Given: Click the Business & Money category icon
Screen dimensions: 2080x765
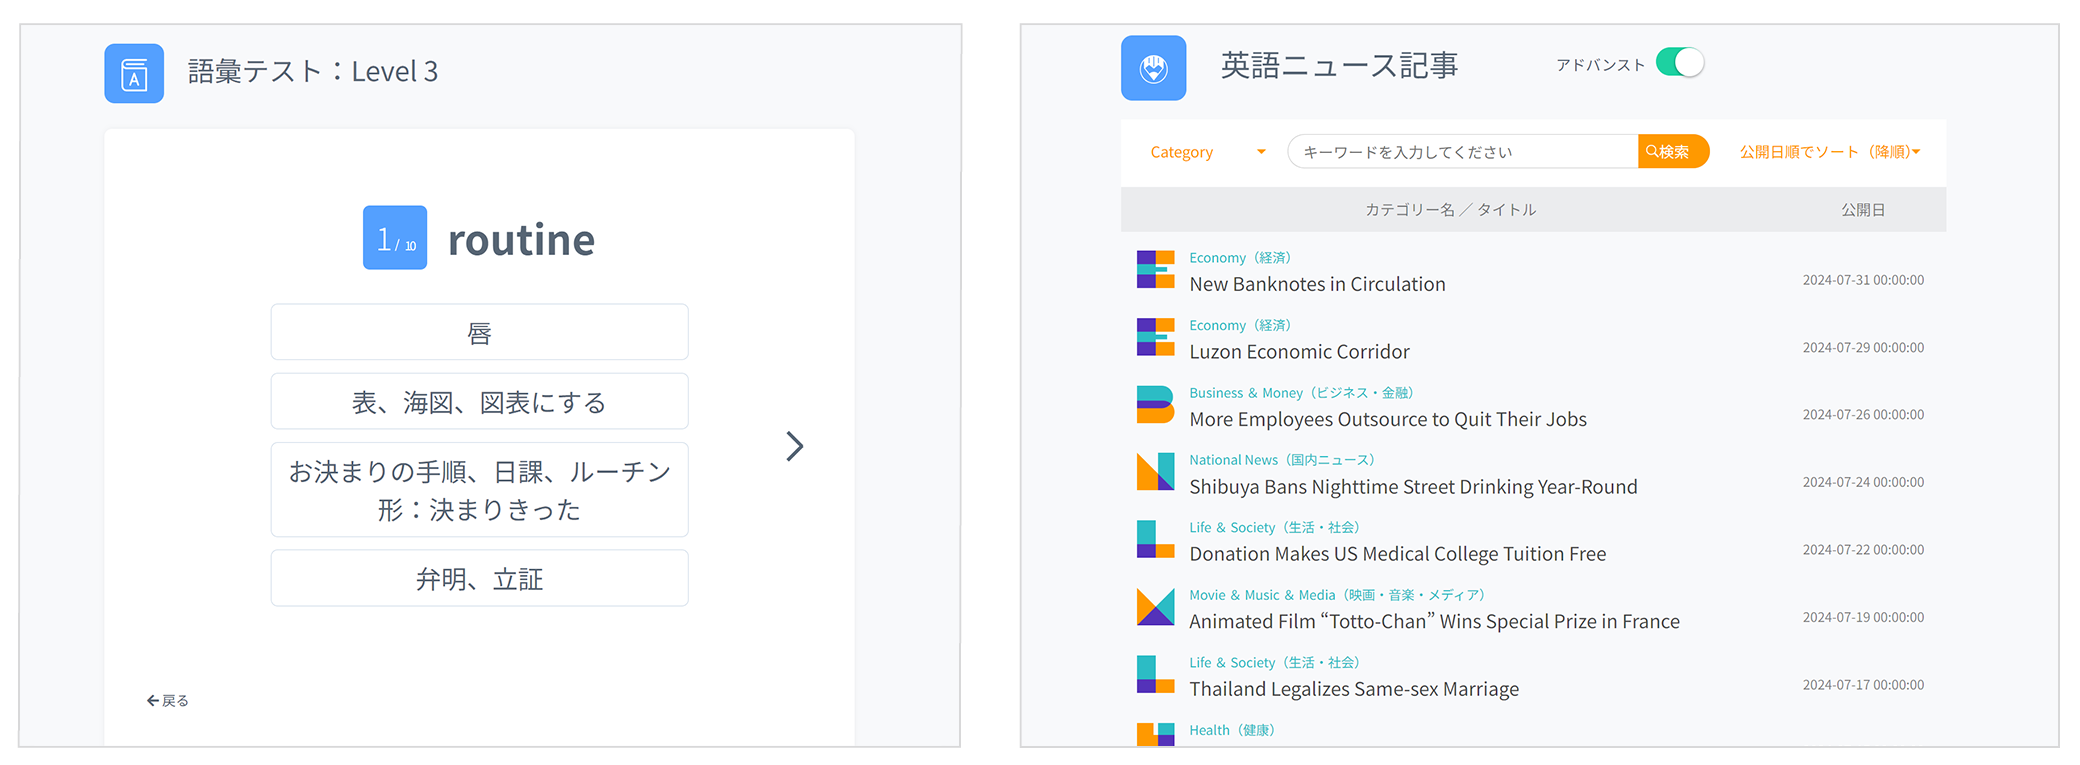Looking at the screenshot, I should click(1155, 405).
